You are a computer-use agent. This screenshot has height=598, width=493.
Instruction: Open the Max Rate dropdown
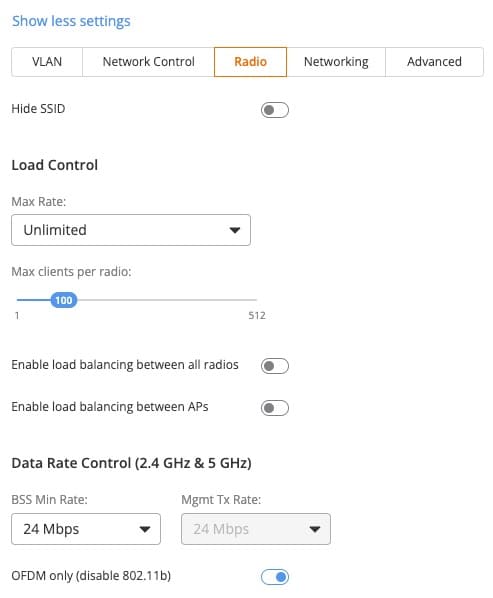coord(131,230)
